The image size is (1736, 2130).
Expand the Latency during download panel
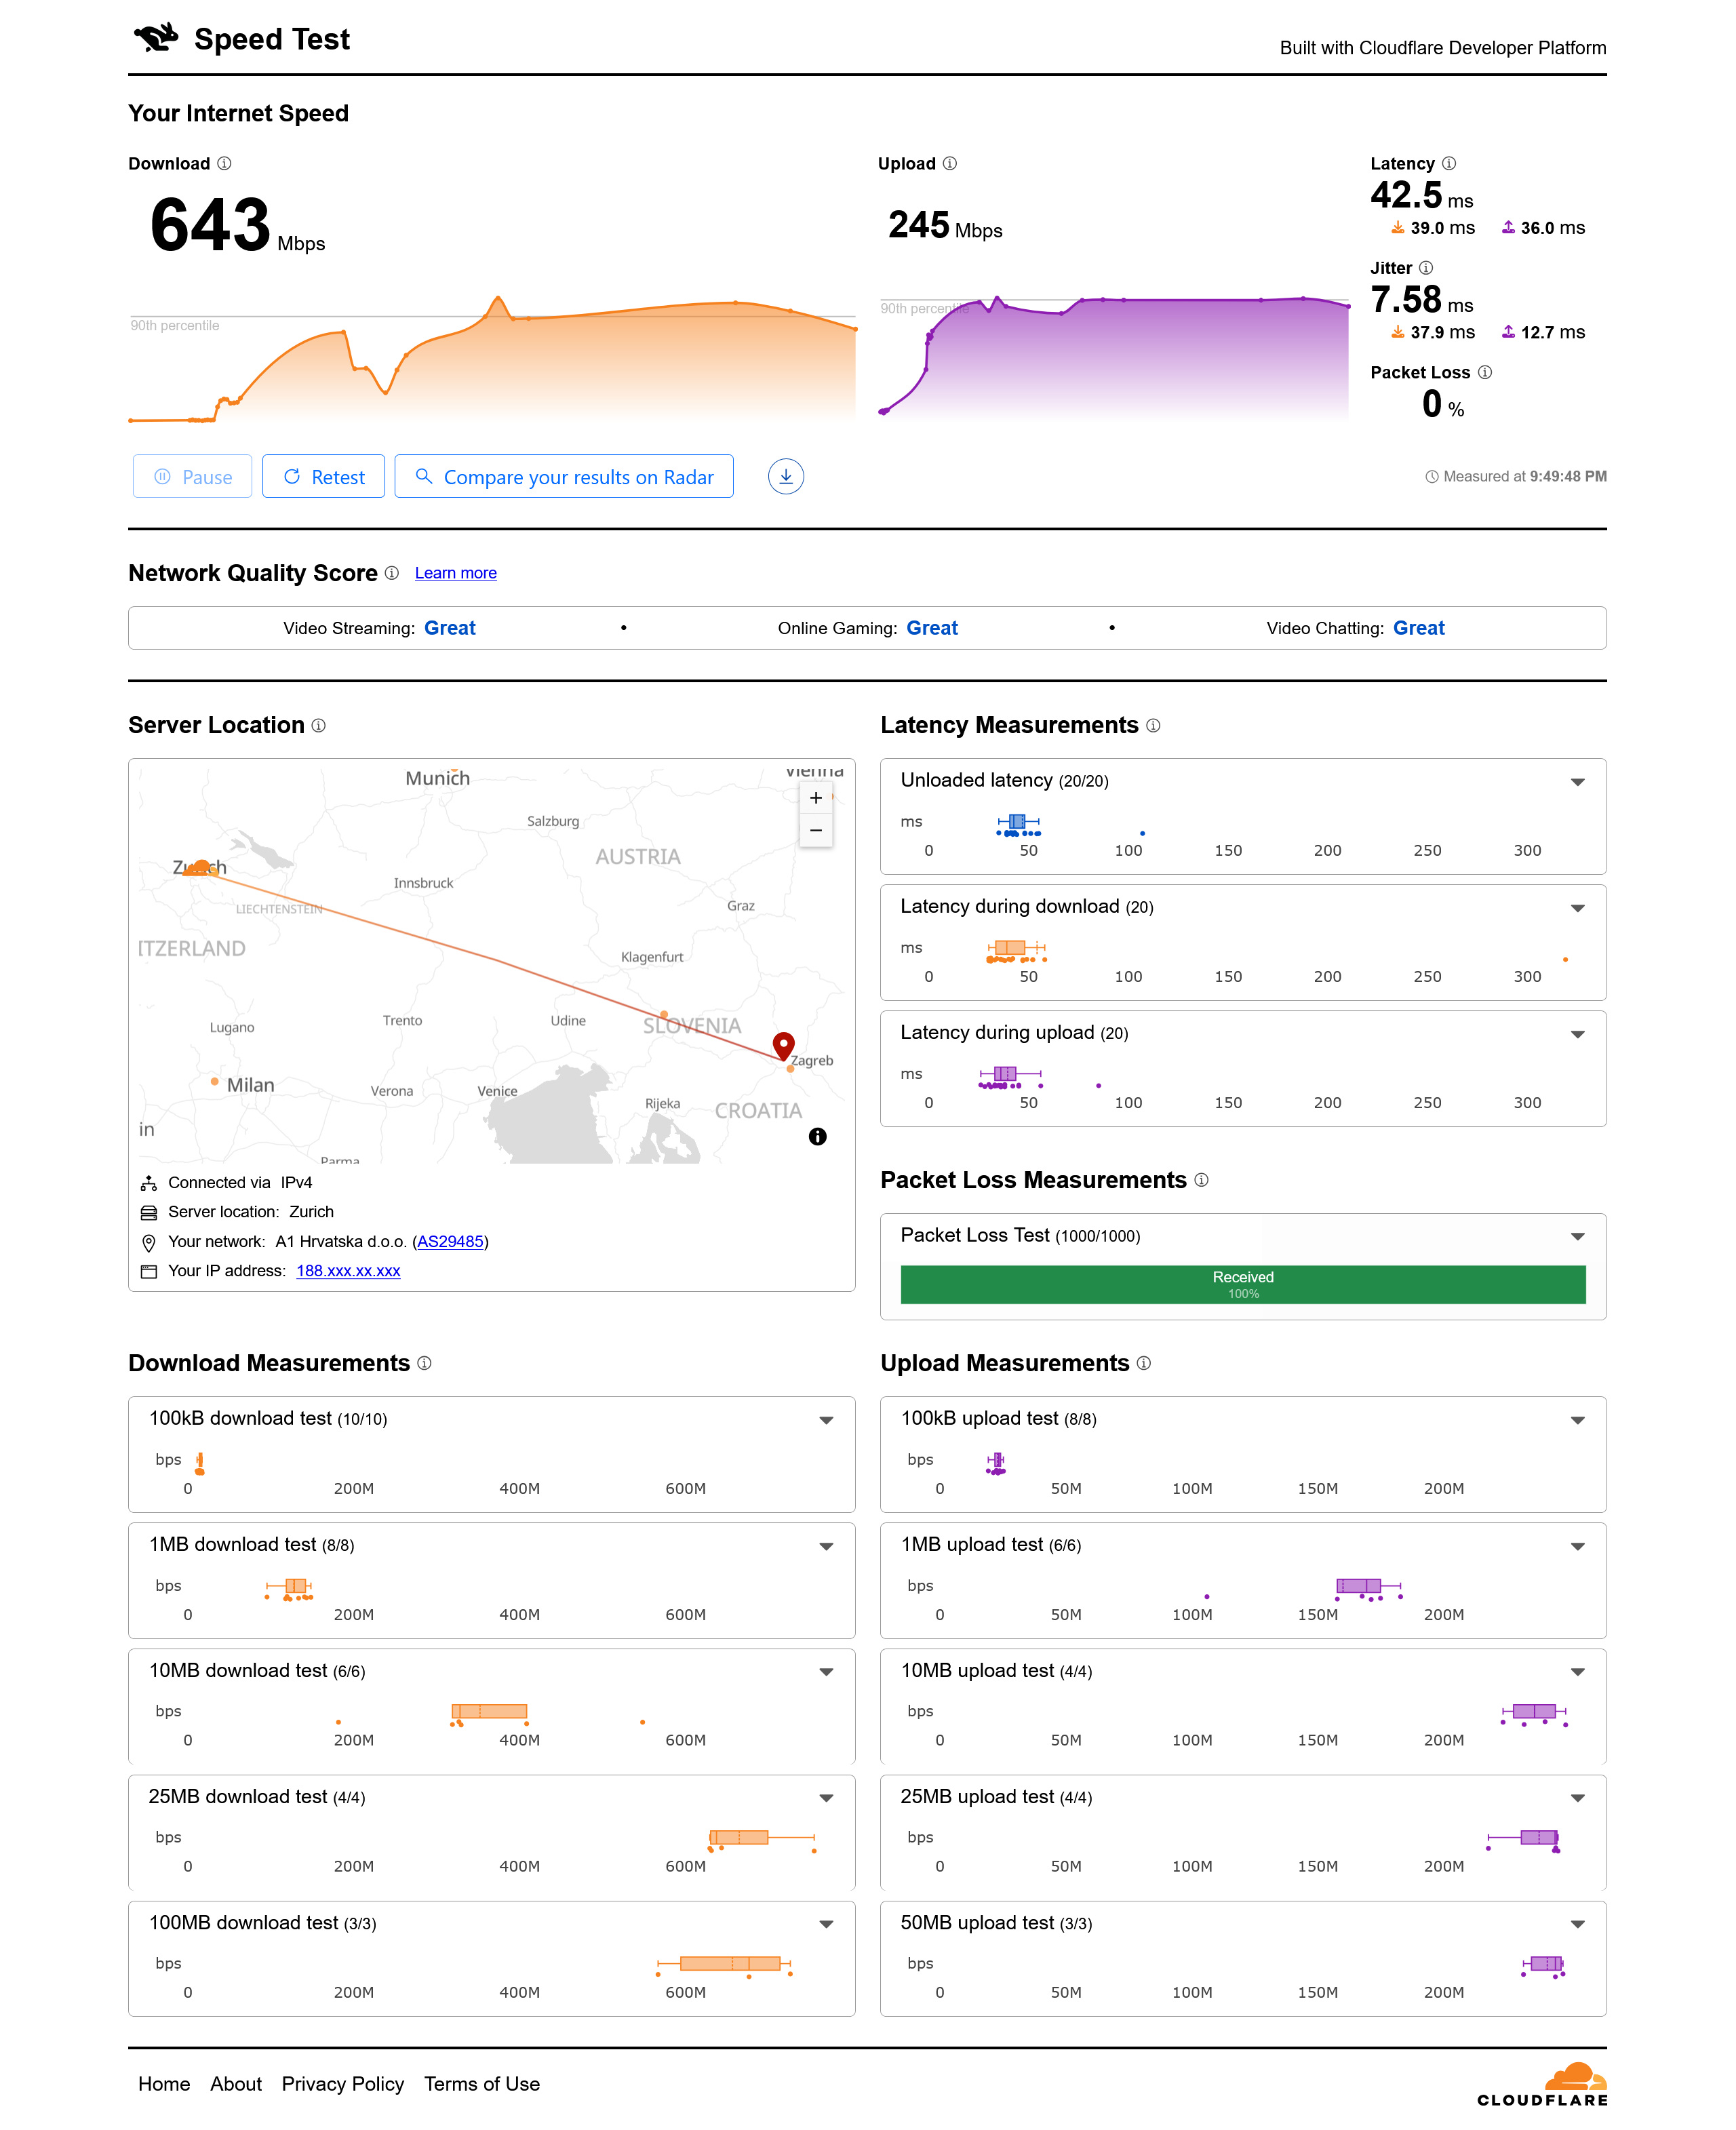click(x=1578, y=908)
